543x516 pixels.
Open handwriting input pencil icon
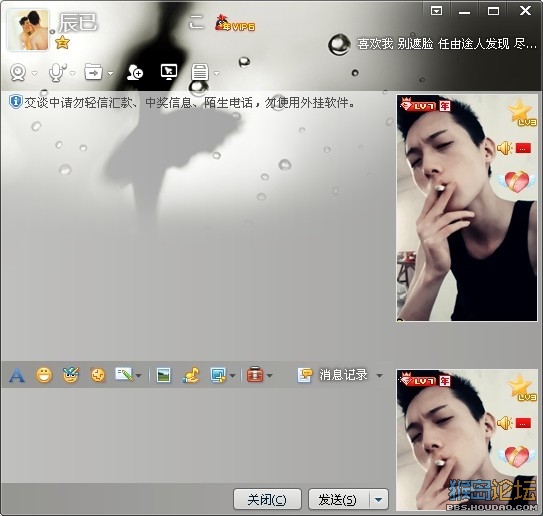point(124,374)
